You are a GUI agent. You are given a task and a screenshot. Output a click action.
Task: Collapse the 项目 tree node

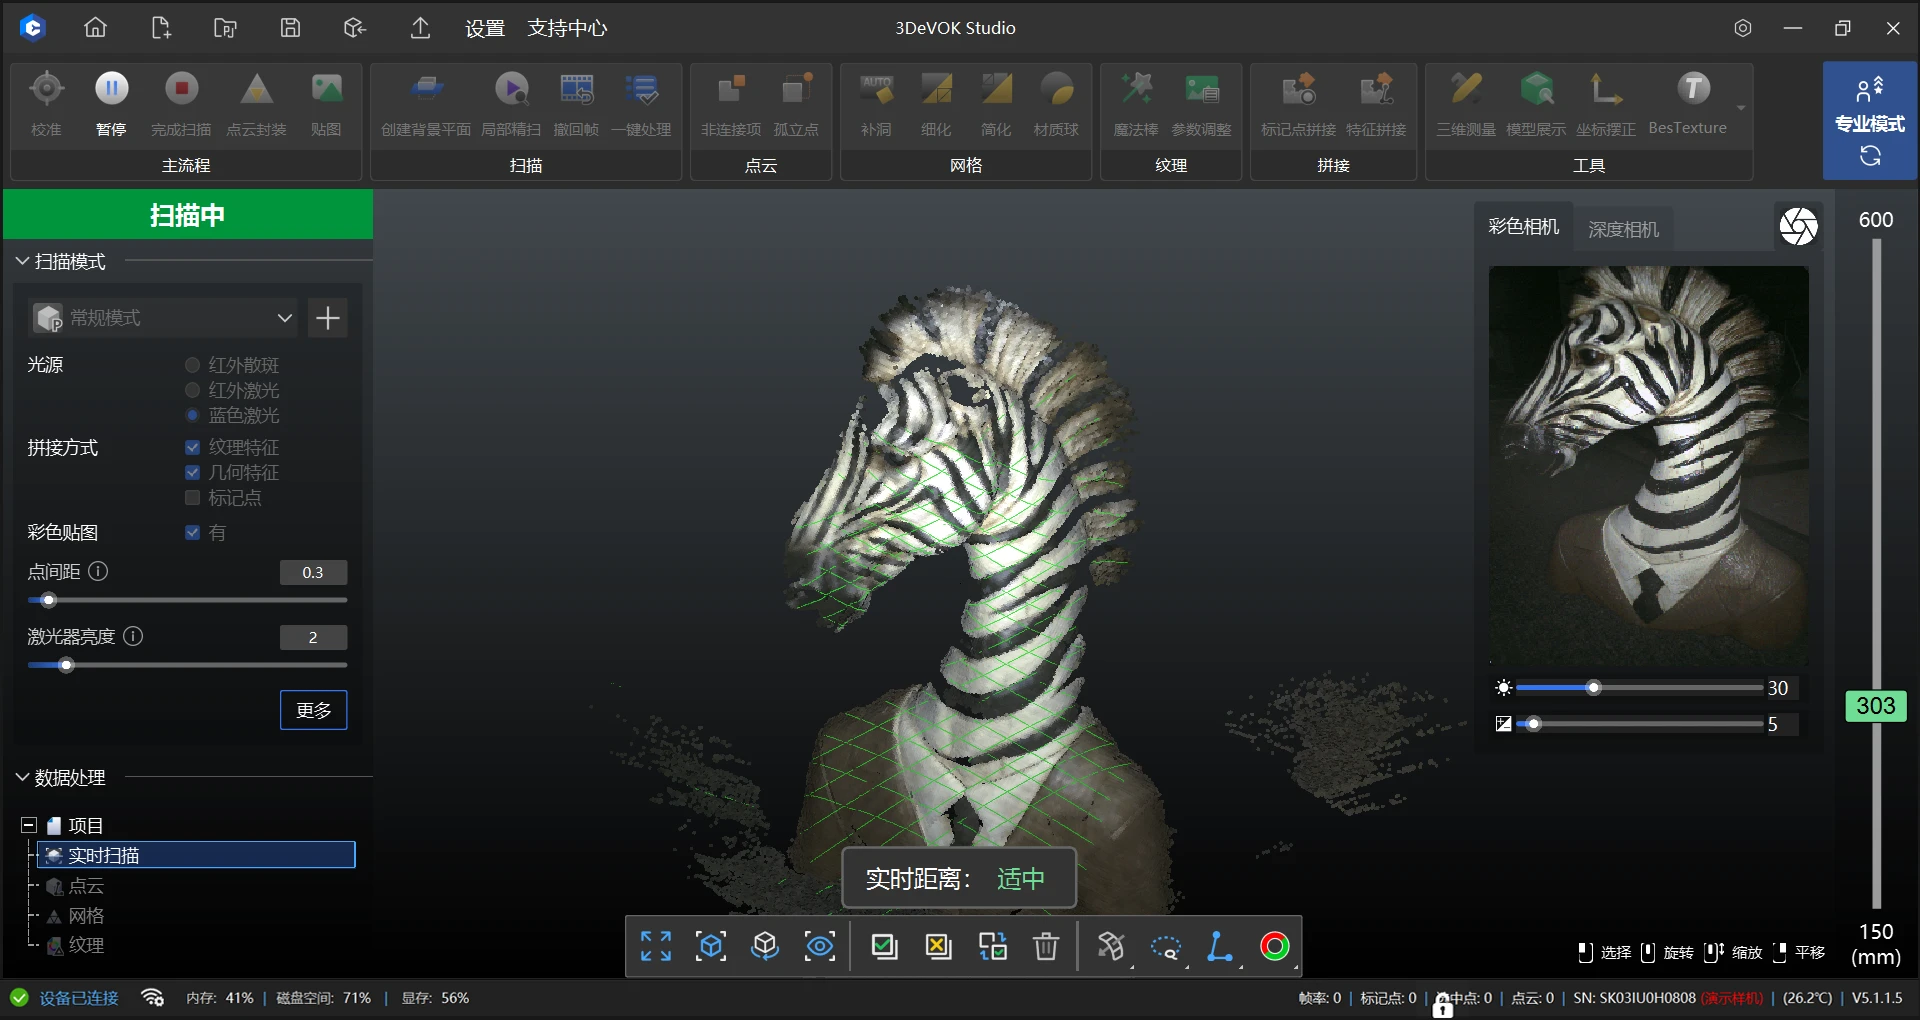coord(29,825)
